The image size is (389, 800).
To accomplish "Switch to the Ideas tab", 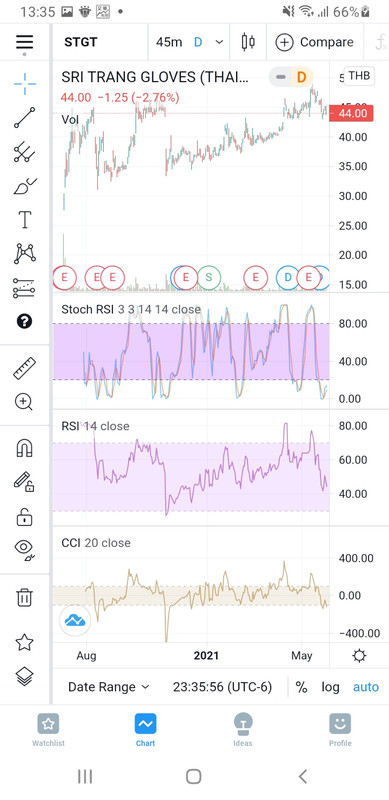I will 242,730.
